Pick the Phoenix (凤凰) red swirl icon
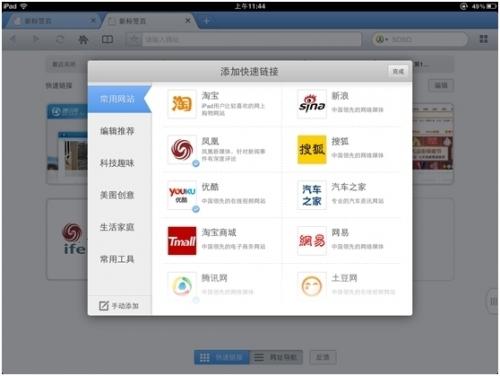 182,149
